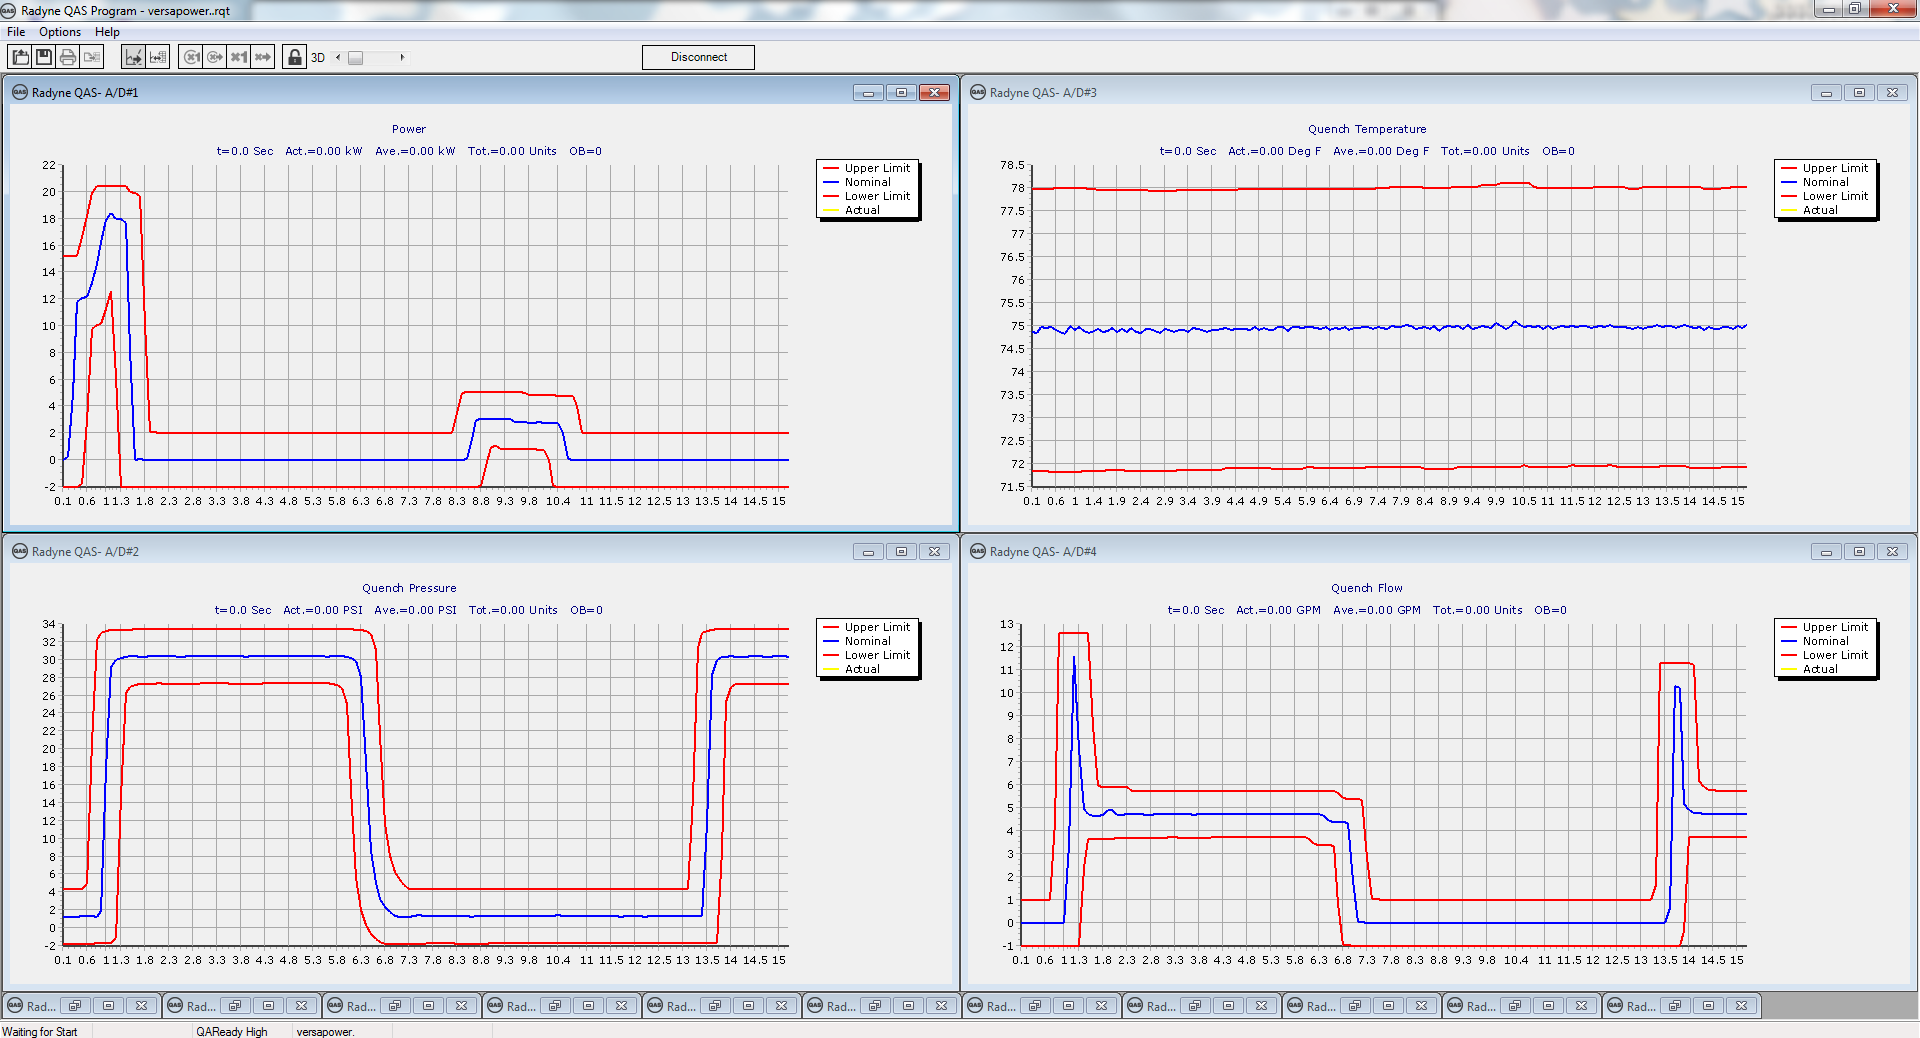Open the Help menu
The image size is (1920, 1038).
pos(107,32)
